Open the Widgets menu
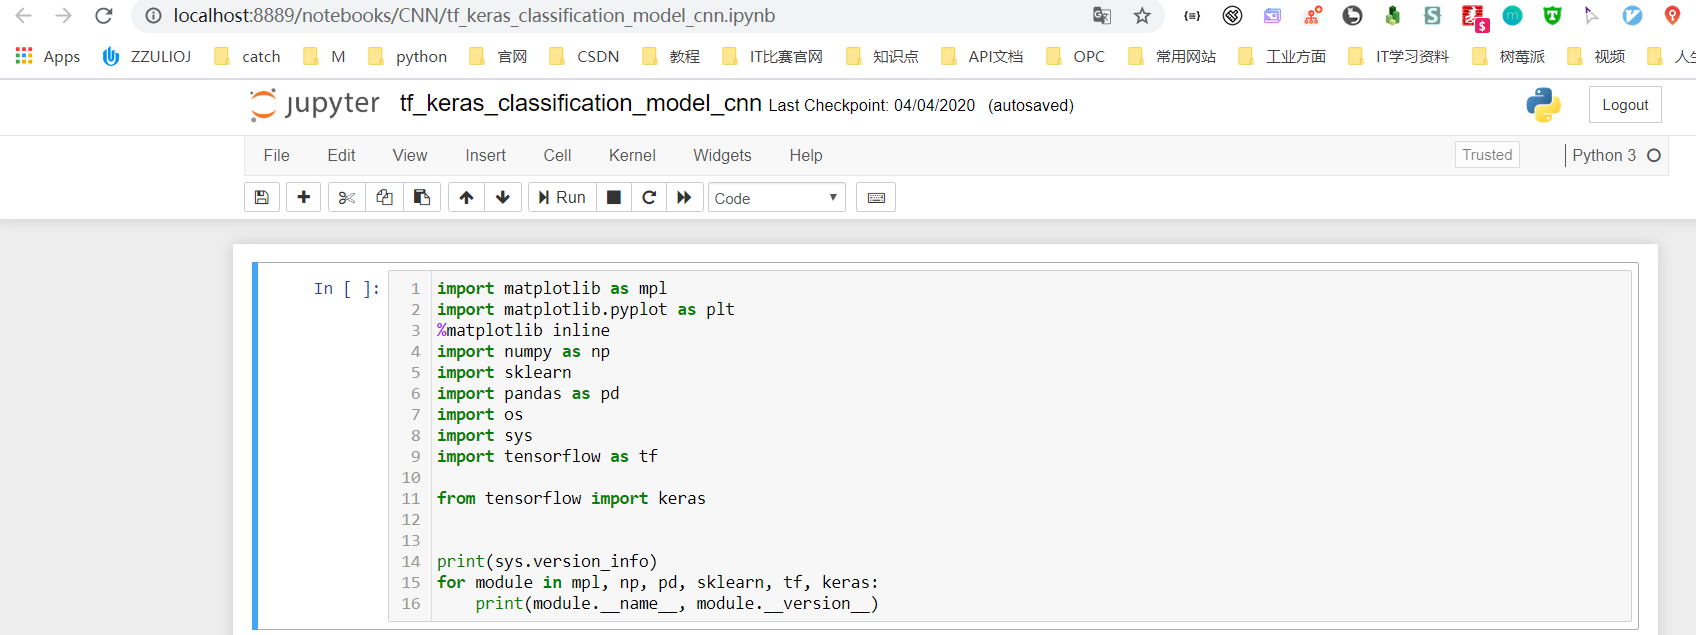 [722, 155]
